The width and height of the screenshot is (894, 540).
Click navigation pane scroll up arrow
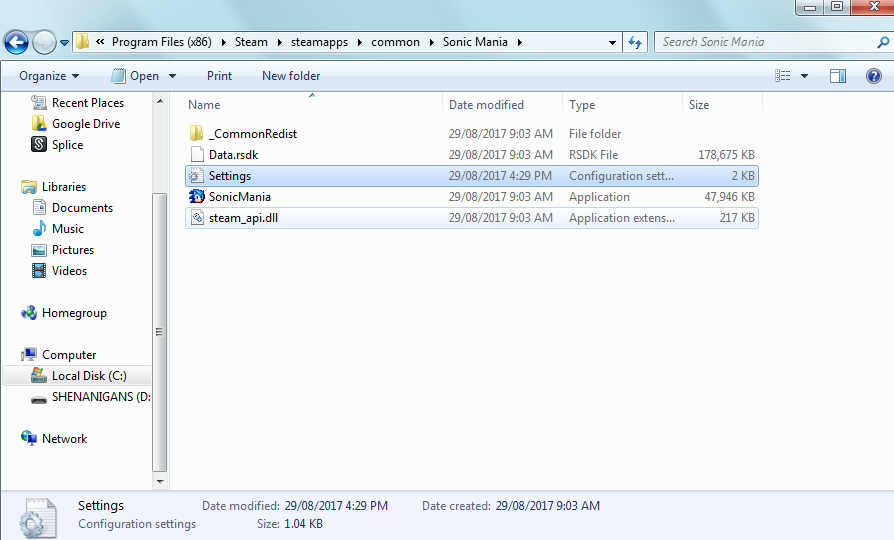(160, 101)
